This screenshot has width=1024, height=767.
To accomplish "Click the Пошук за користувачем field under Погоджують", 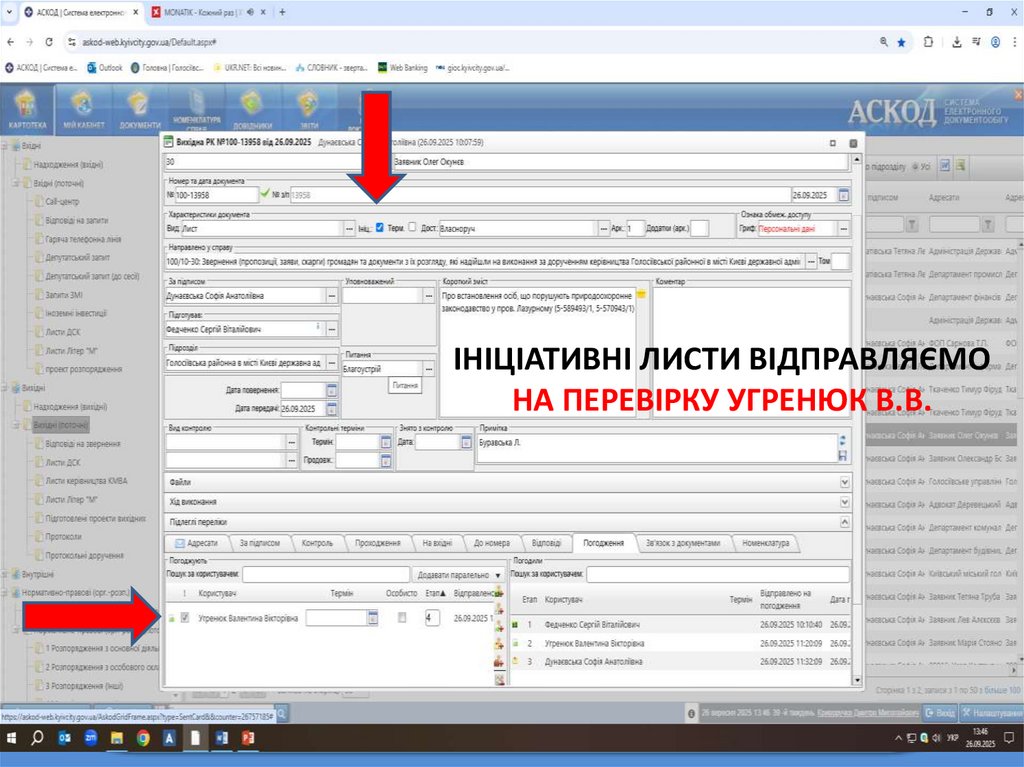I will (x=324, y=575).
